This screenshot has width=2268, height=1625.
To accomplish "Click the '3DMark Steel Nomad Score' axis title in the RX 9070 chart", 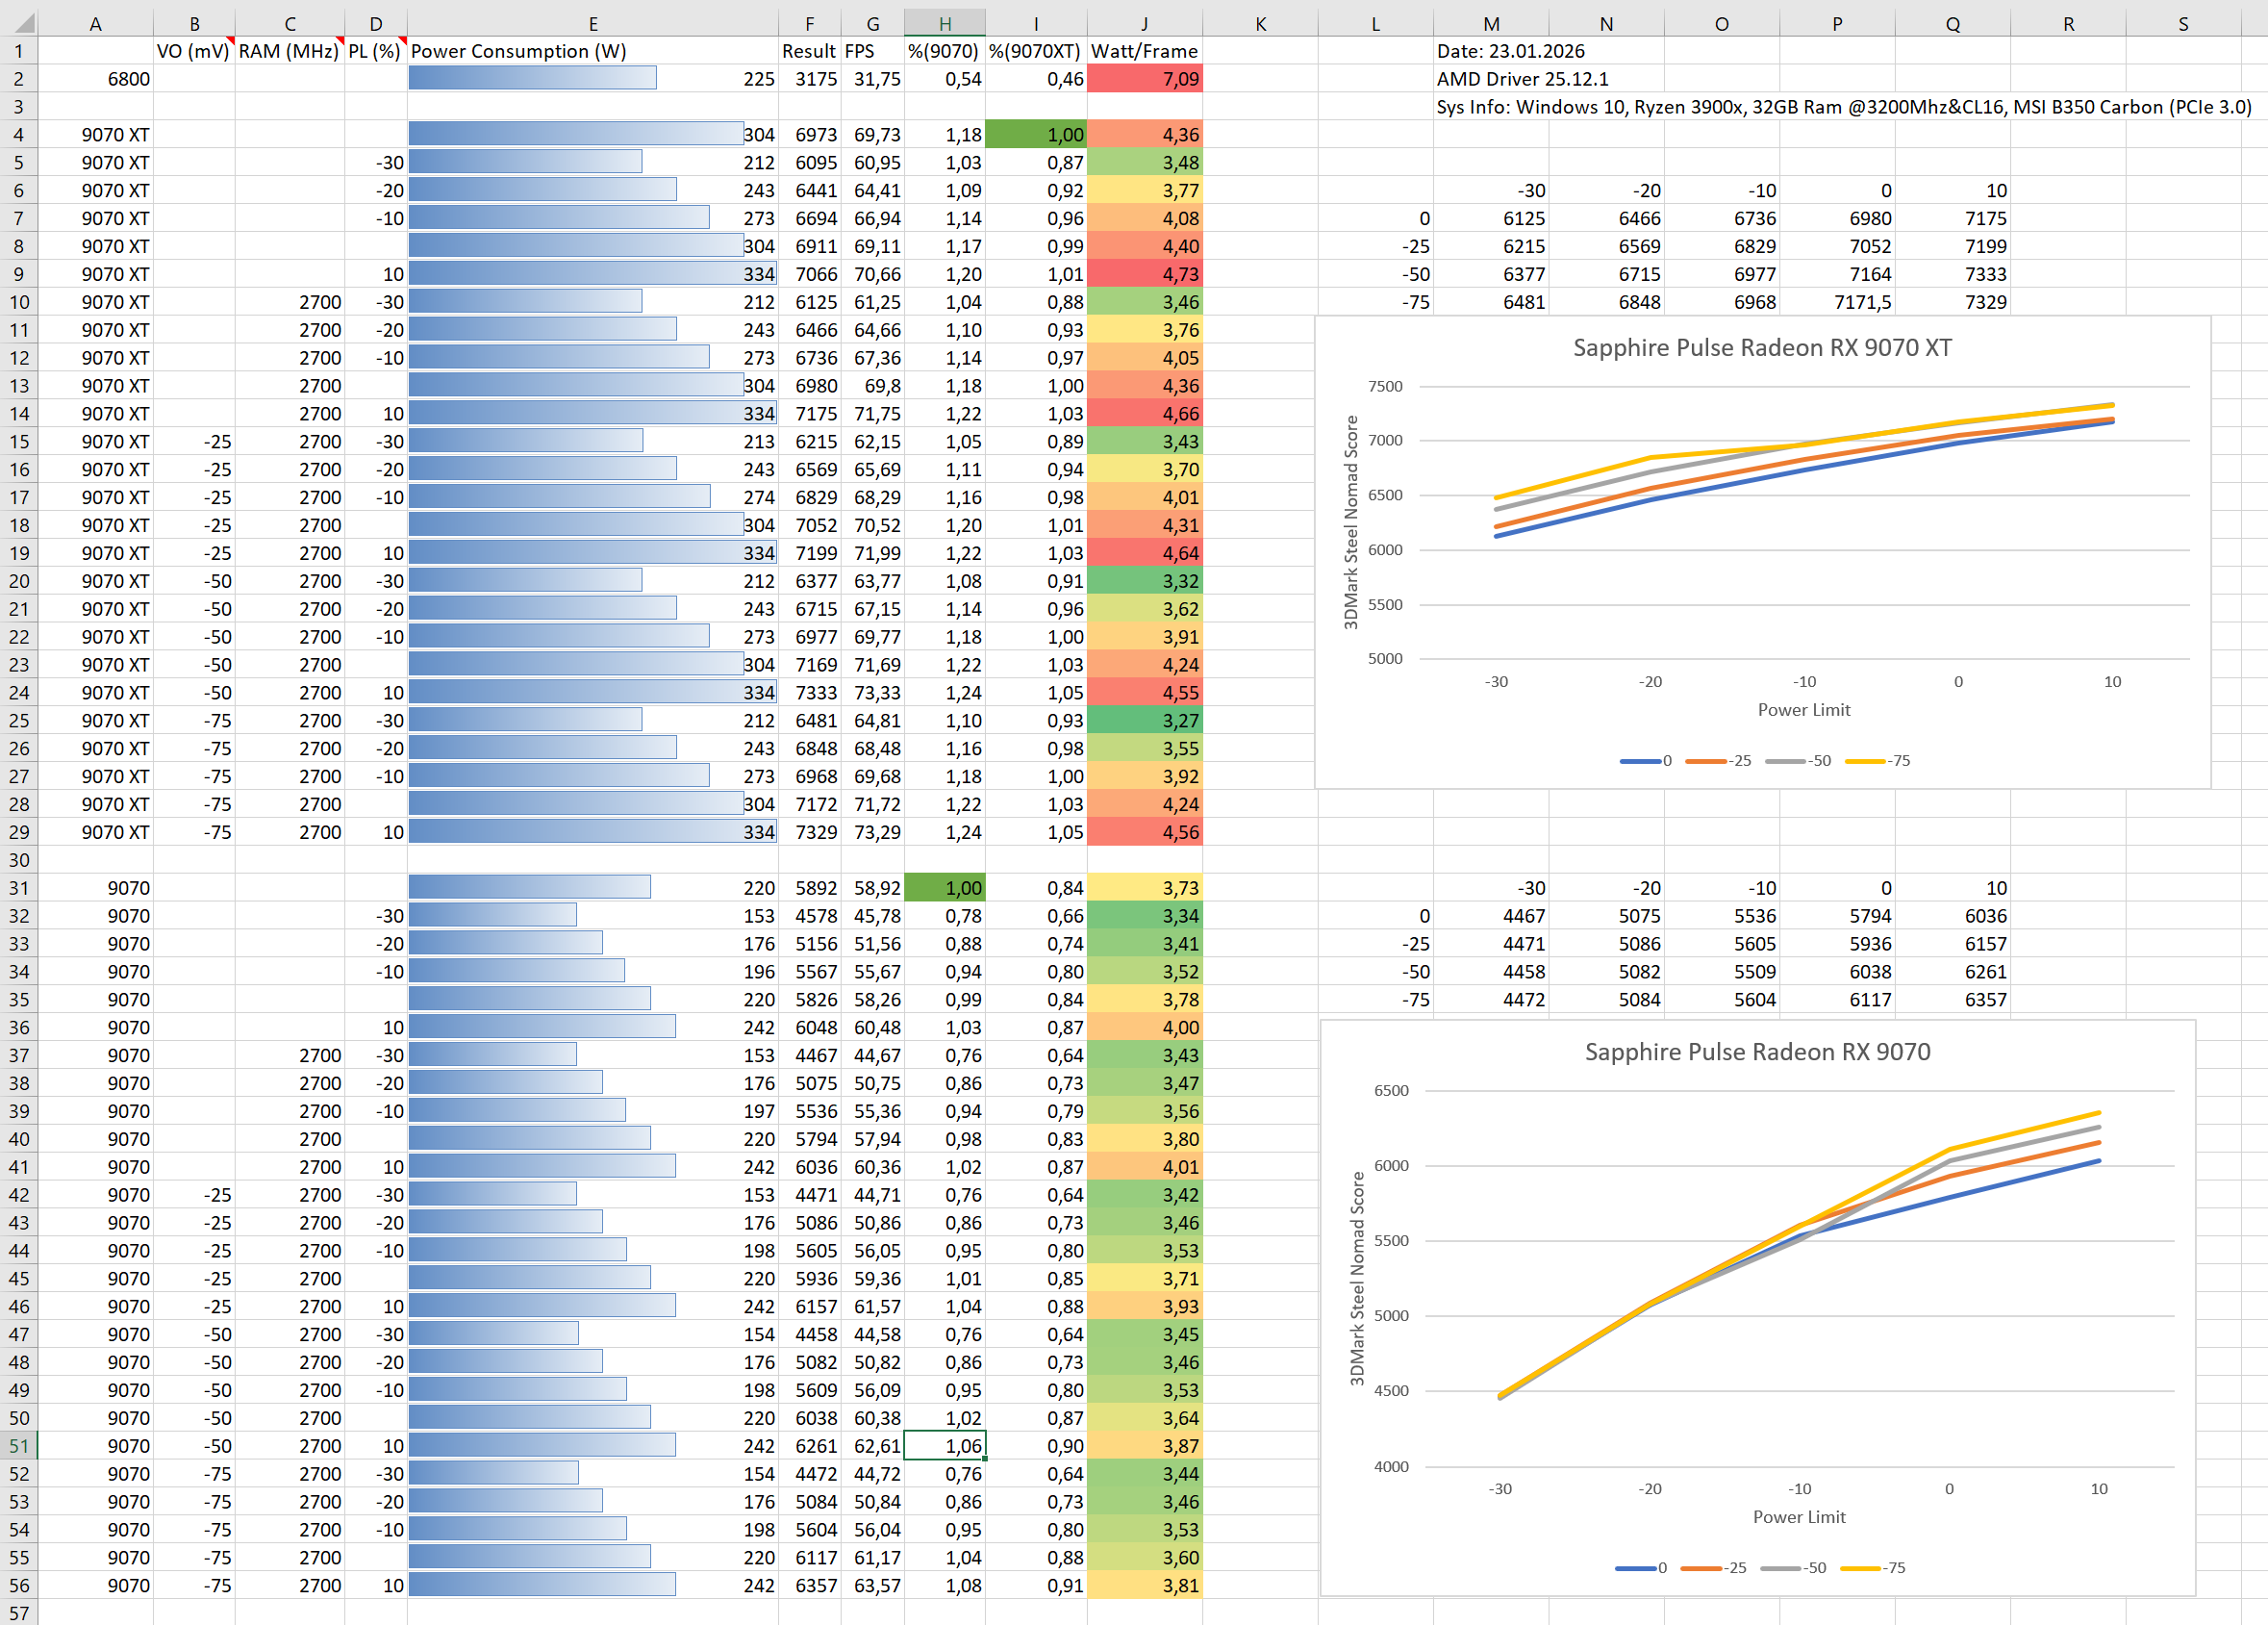I will [1356, 1277].
